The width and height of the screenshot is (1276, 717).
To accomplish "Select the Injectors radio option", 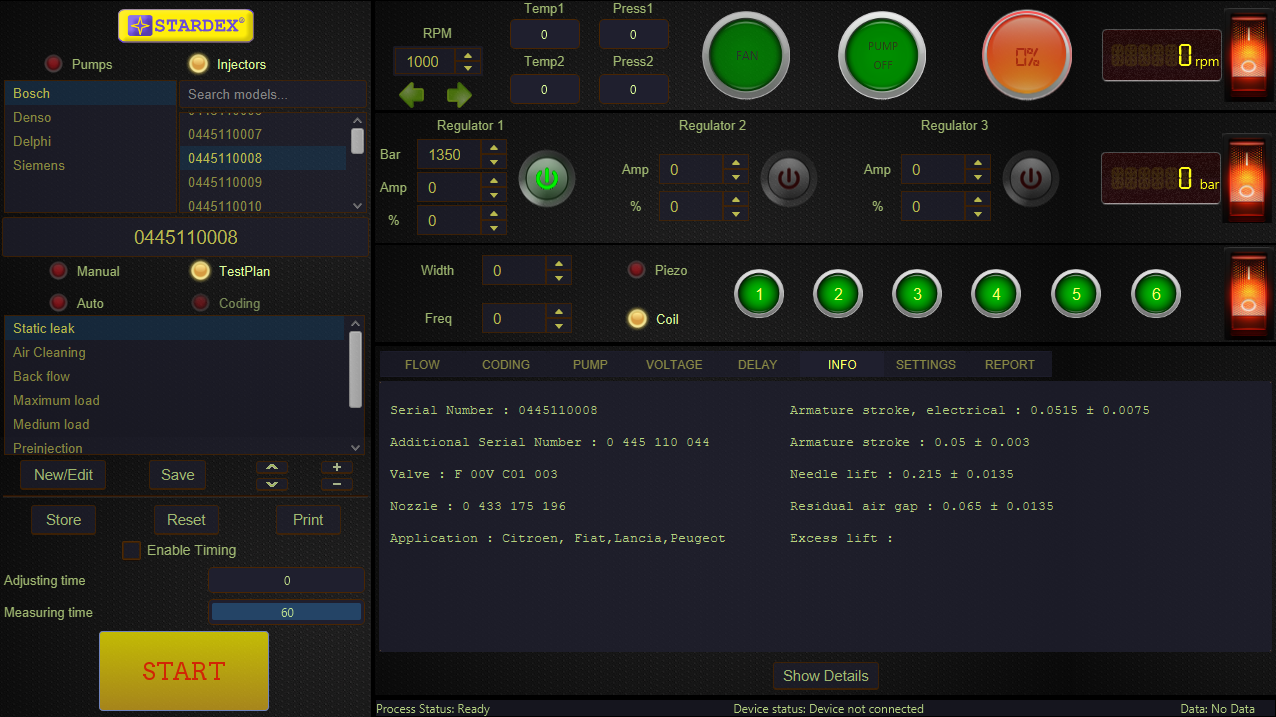I will coord(198,64).
